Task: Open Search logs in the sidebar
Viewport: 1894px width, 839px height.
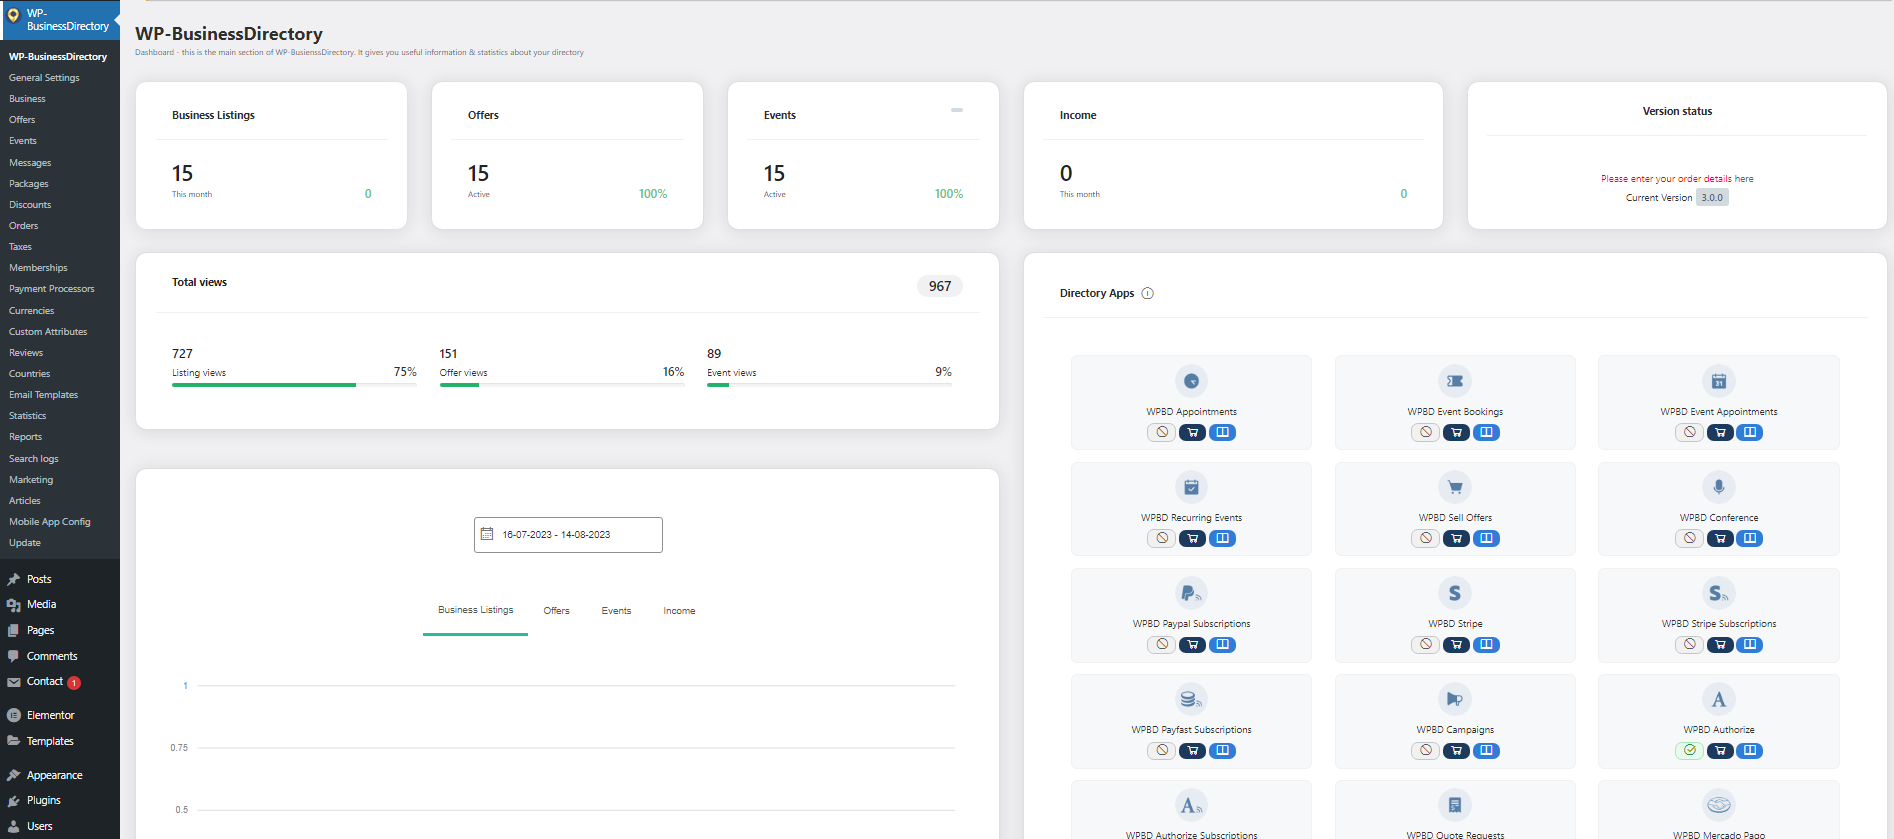Action: click(34, 459)
